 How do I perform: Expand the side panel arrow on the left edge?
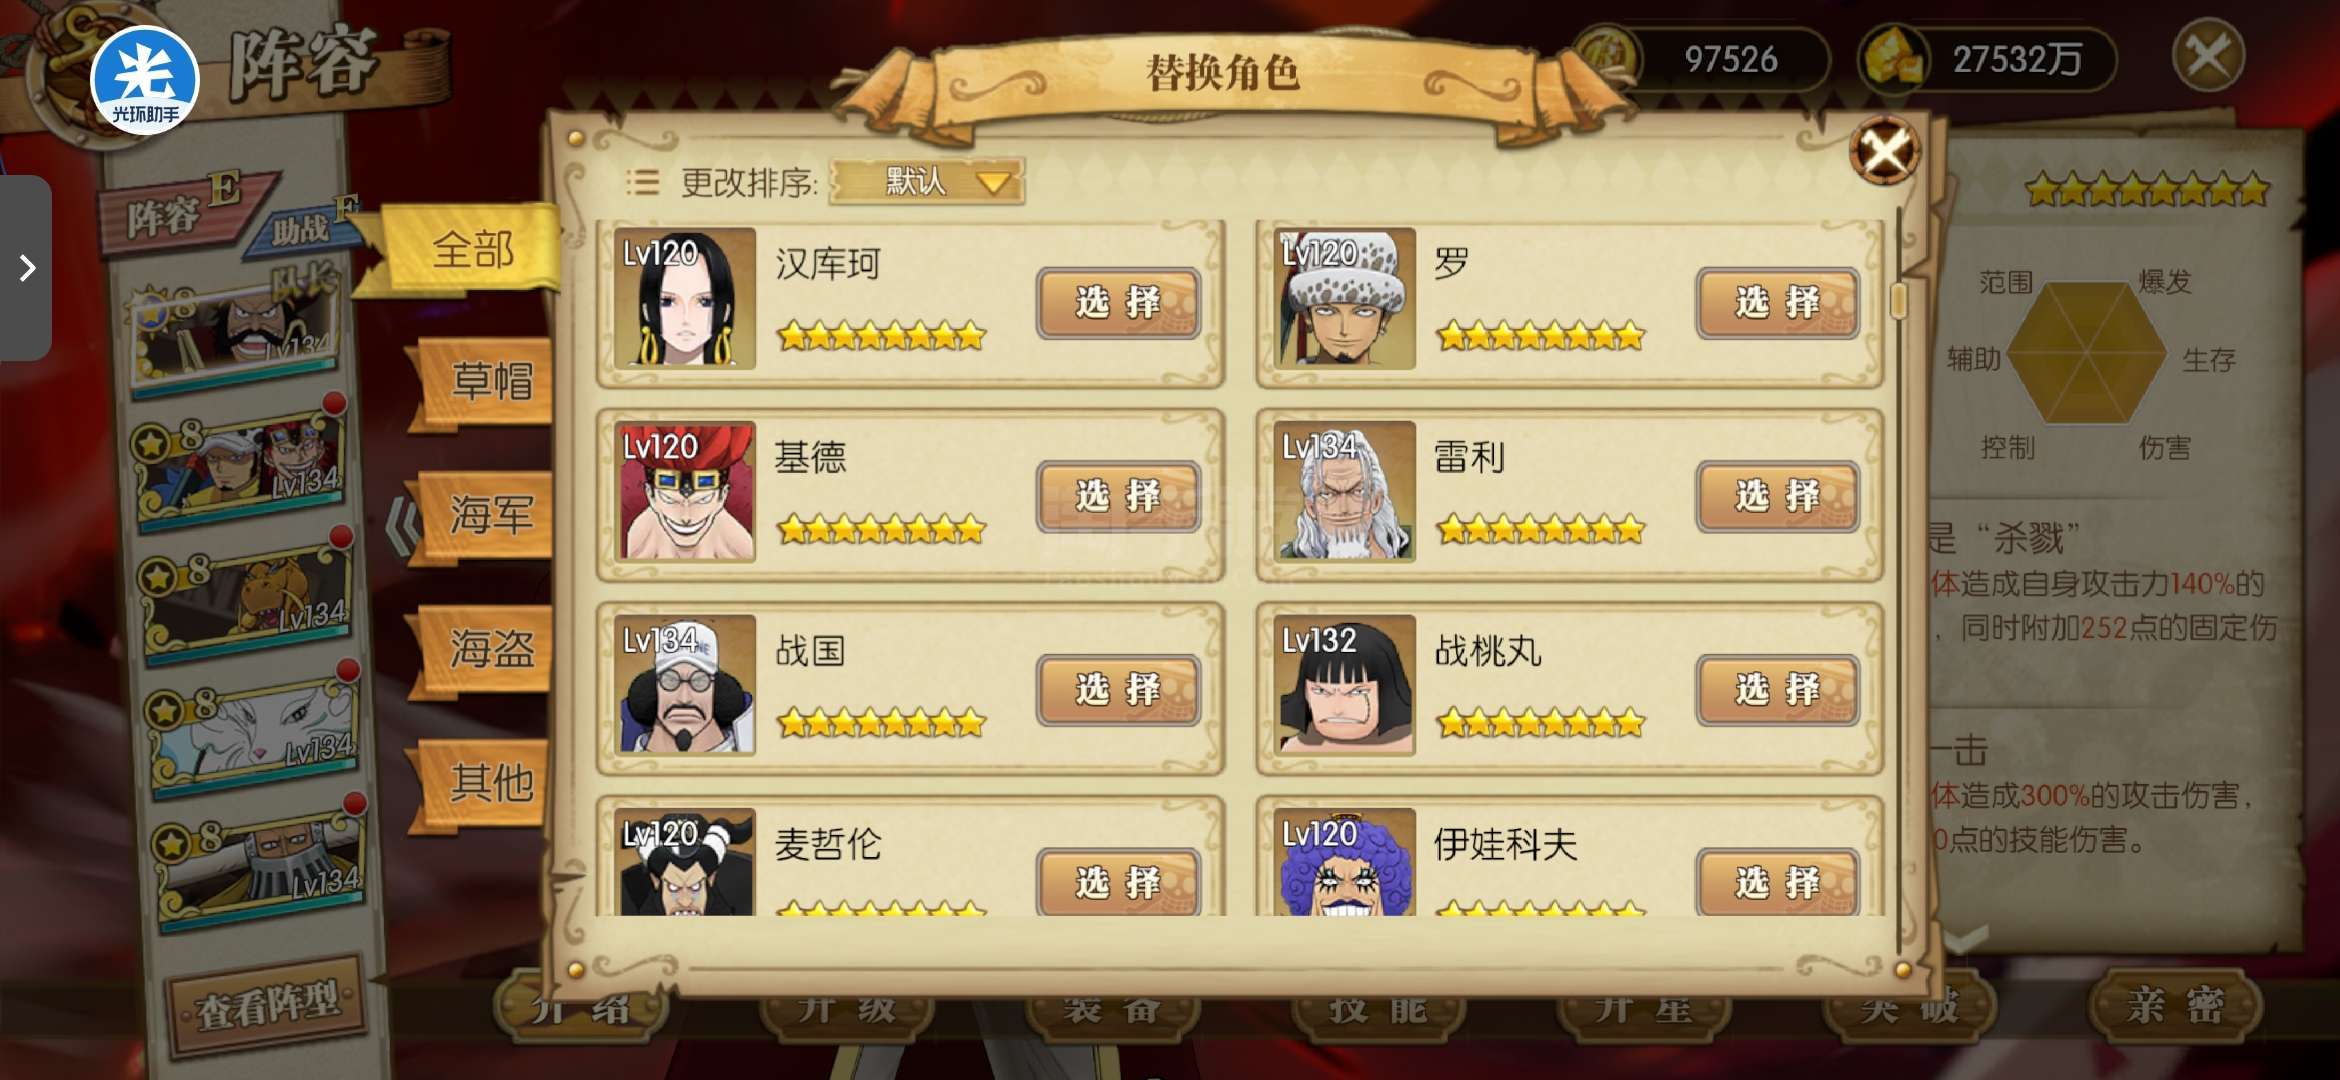point(27,267)
